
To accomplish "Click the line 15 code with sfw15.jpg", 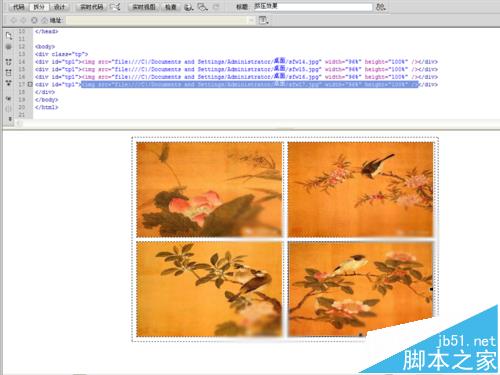I will click(236, 69).
